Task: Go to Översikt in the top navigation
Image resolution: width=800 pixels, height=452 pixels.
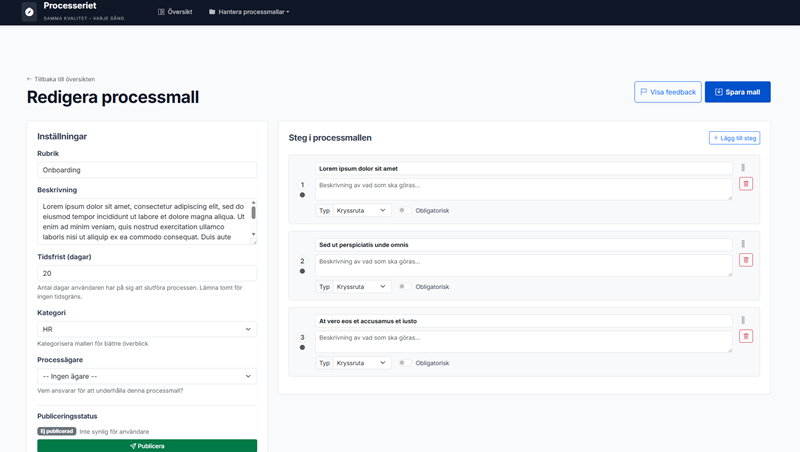Action: [175, 12]
